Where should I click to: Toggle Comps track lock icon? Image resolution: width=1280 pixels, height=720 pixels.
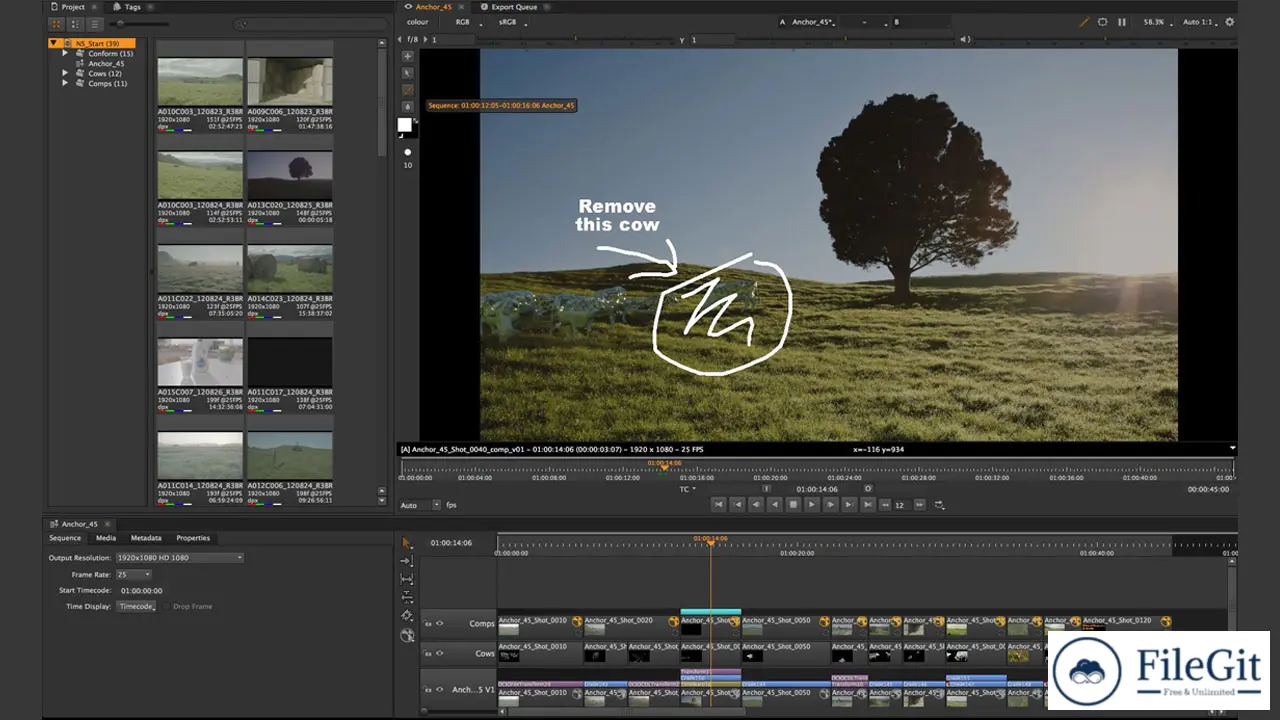pyautogui.click(x=428, y=623)
